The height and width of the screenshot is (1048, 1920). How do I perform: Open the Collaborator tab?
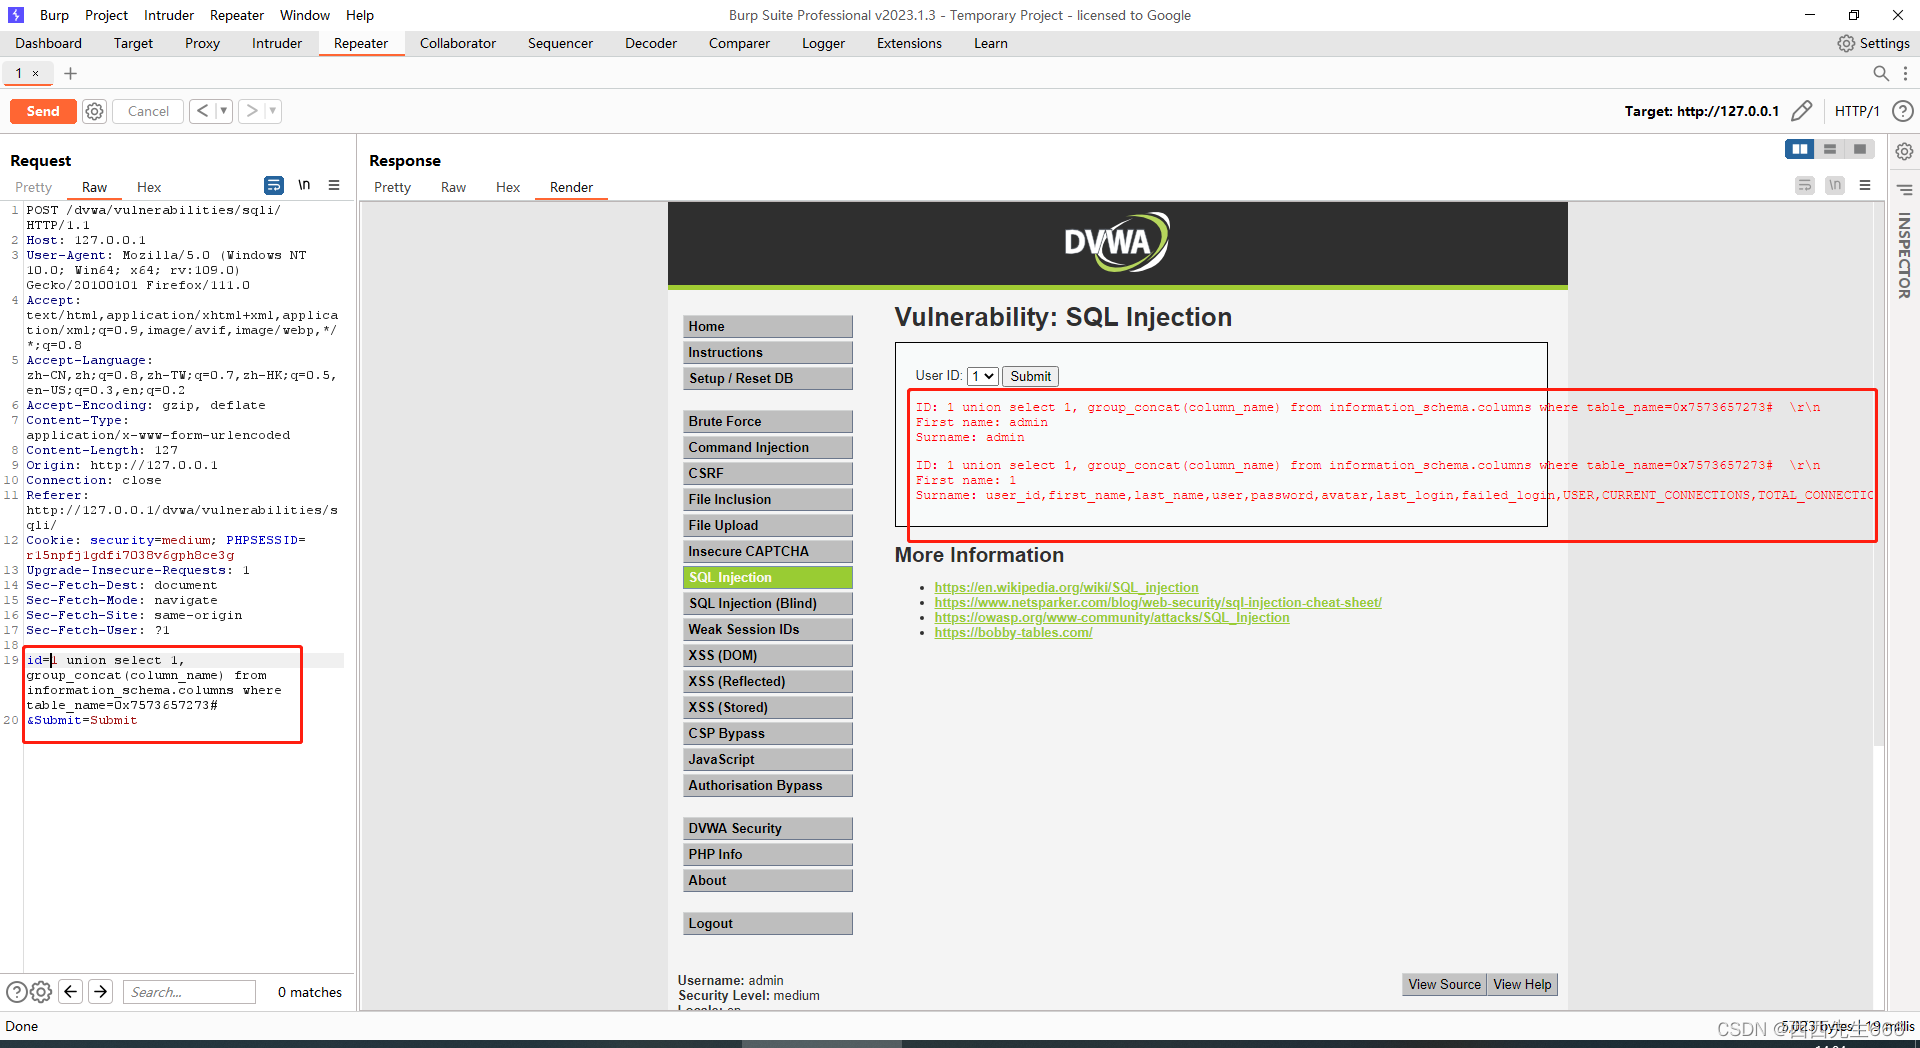tap(458, 43)
